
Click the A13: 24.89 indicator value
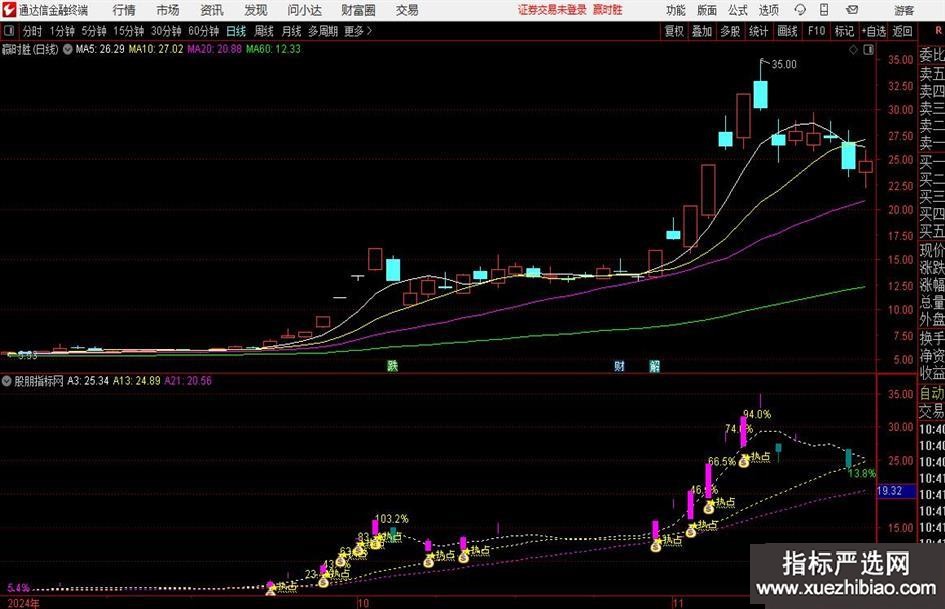pyautogui.click(x=137, y=381)
